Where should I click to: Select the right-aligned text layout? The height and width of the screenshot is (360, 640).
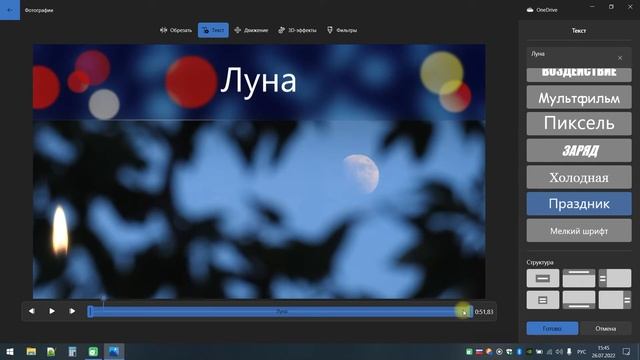click(x=615, y=300)
